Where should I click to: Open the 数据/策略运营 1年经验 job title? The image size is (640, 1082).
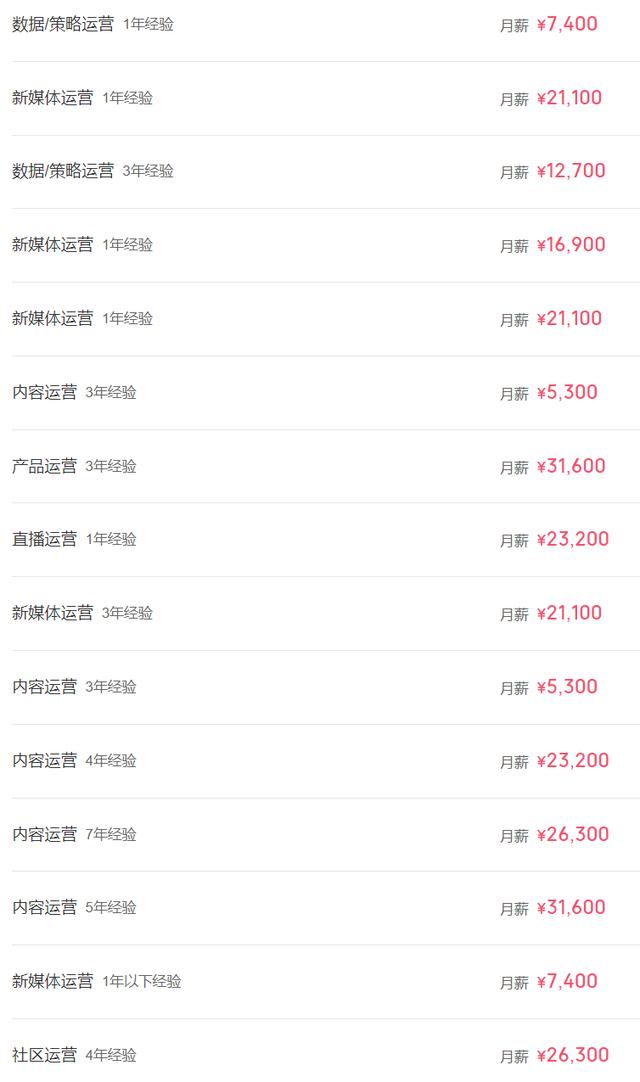[x=63, y=24]
